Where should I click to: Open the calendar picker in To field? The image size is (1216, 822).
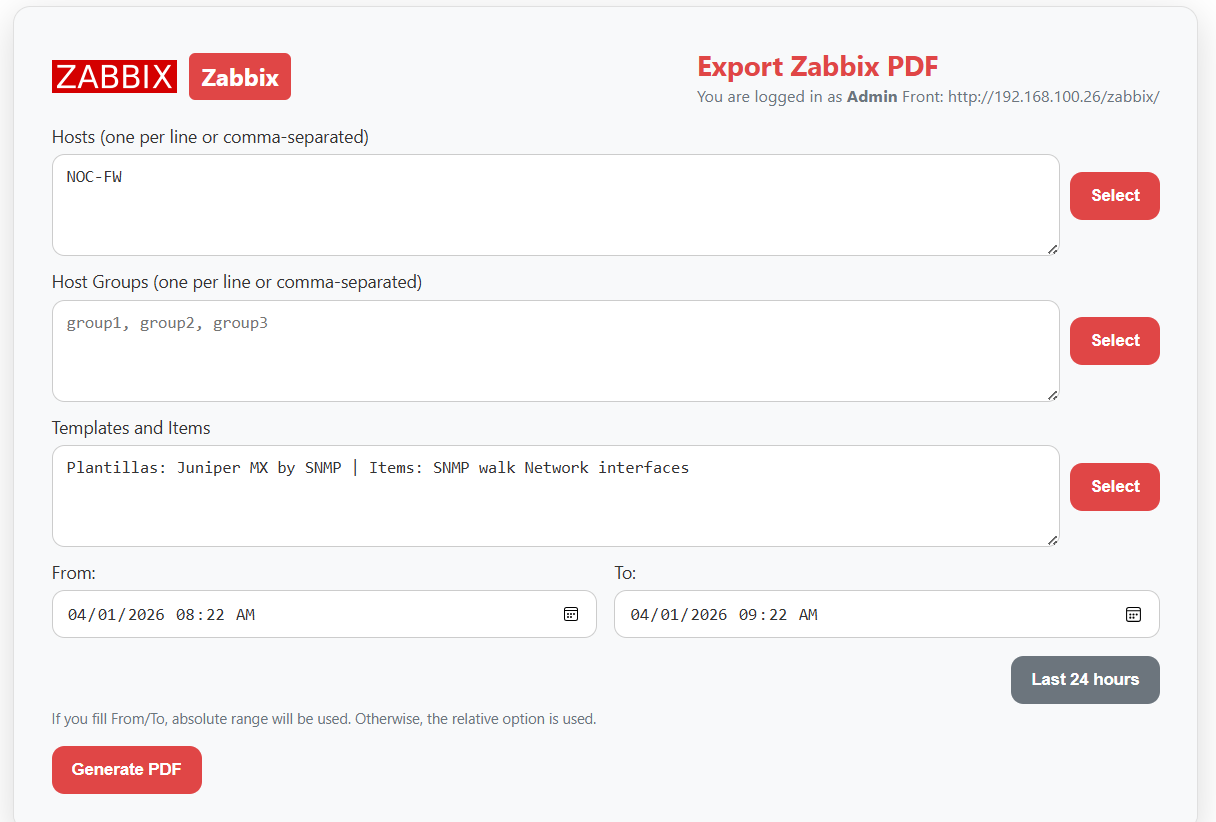point(1133,614)
